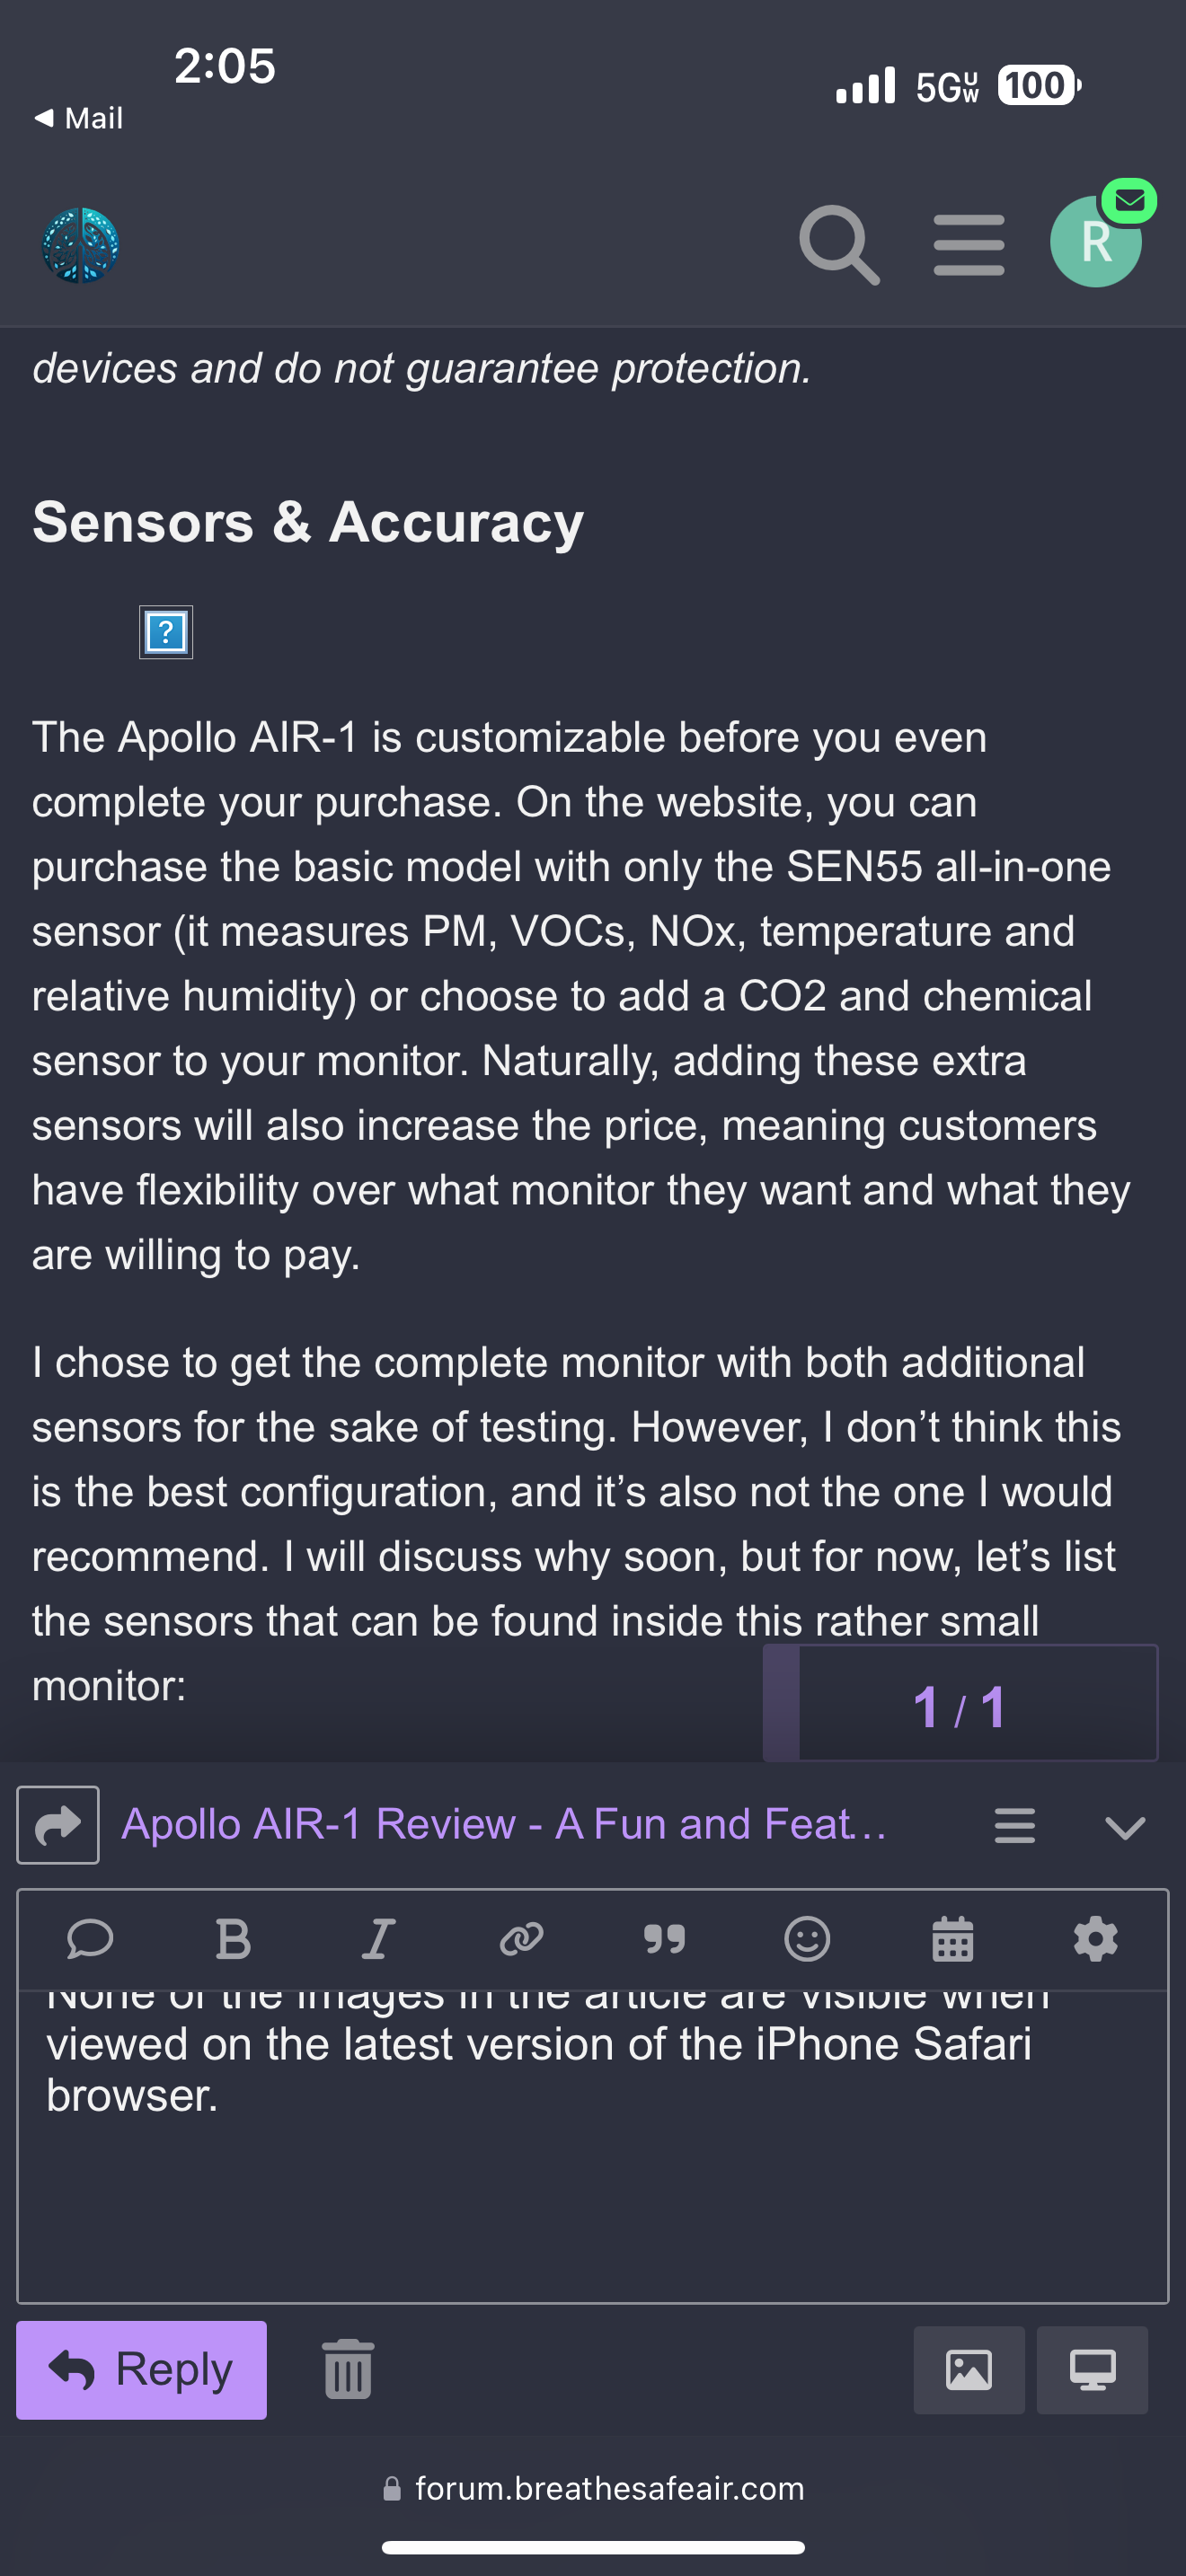The image size is (1186, 2576).
Task: Open the forum search icon
Action: (x=838, y=244)
